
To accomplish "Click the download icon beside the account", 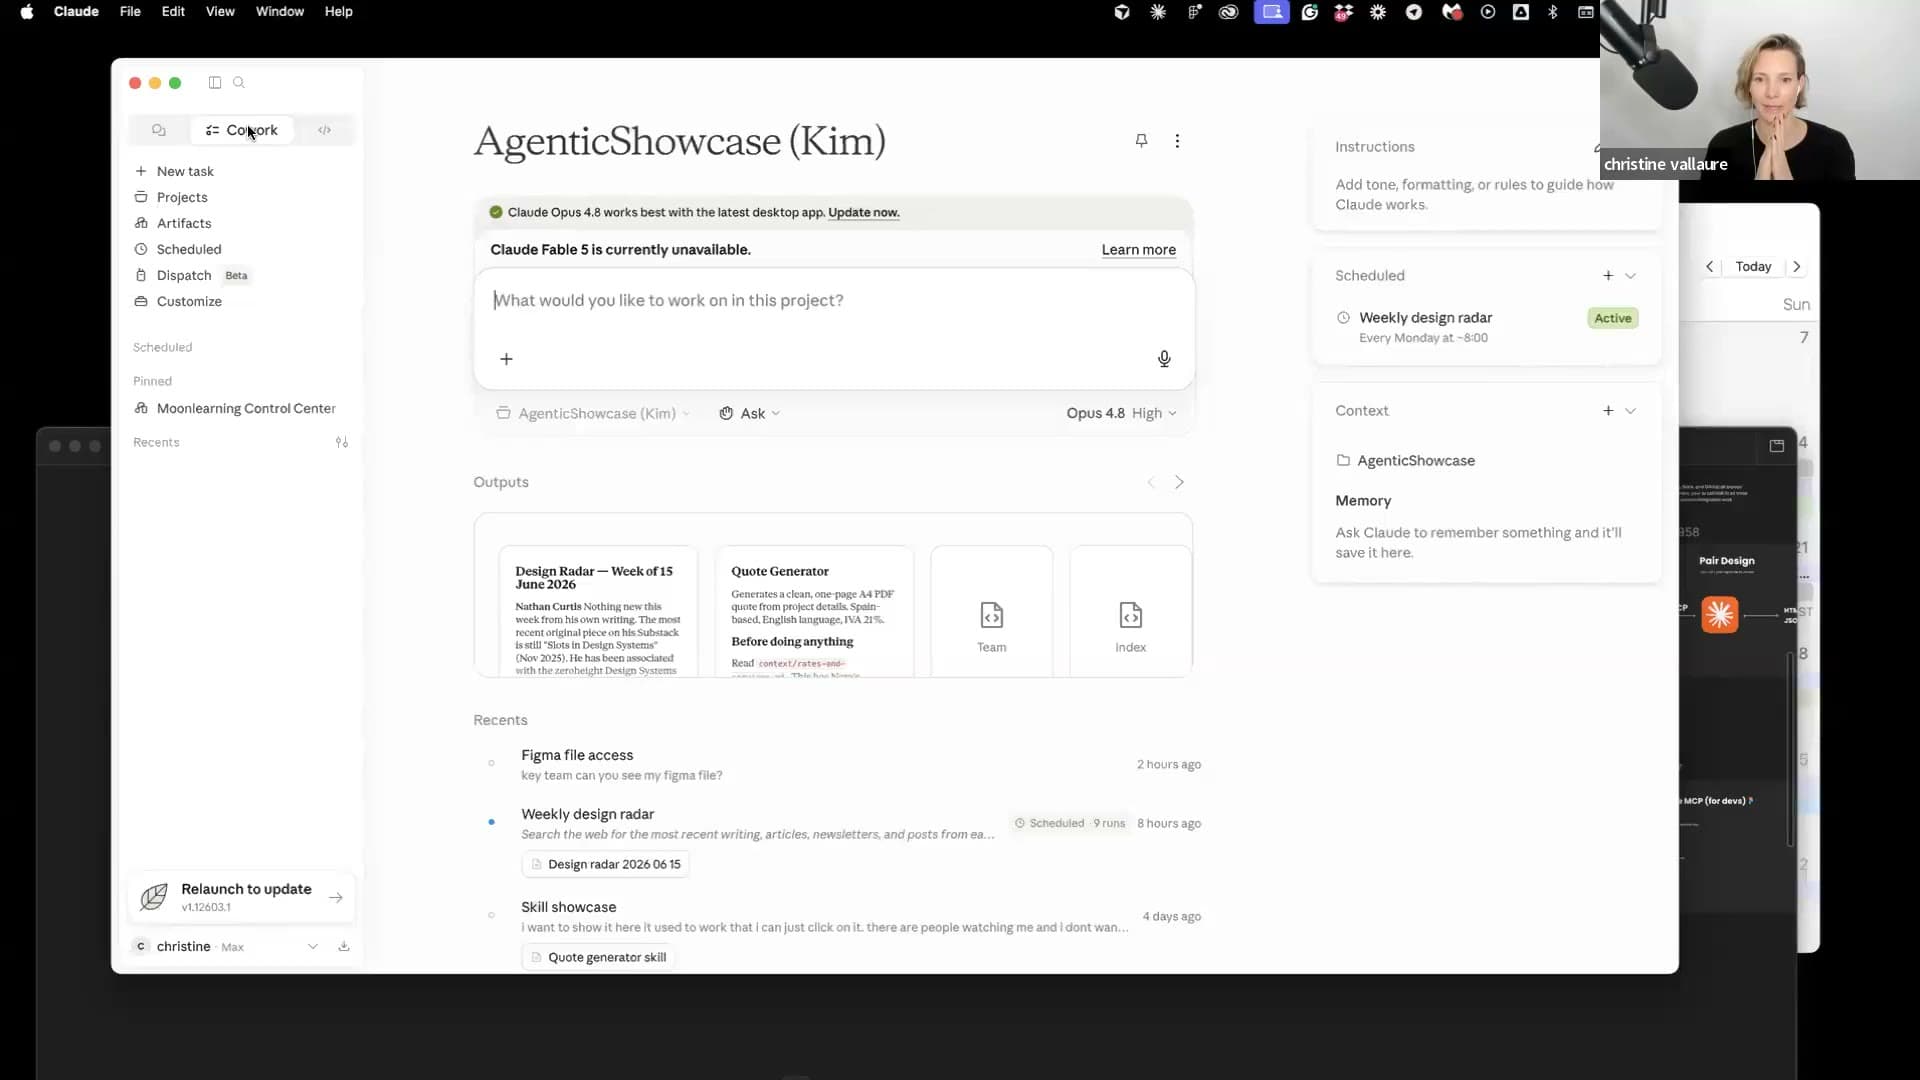I will (x=344, y=946).
